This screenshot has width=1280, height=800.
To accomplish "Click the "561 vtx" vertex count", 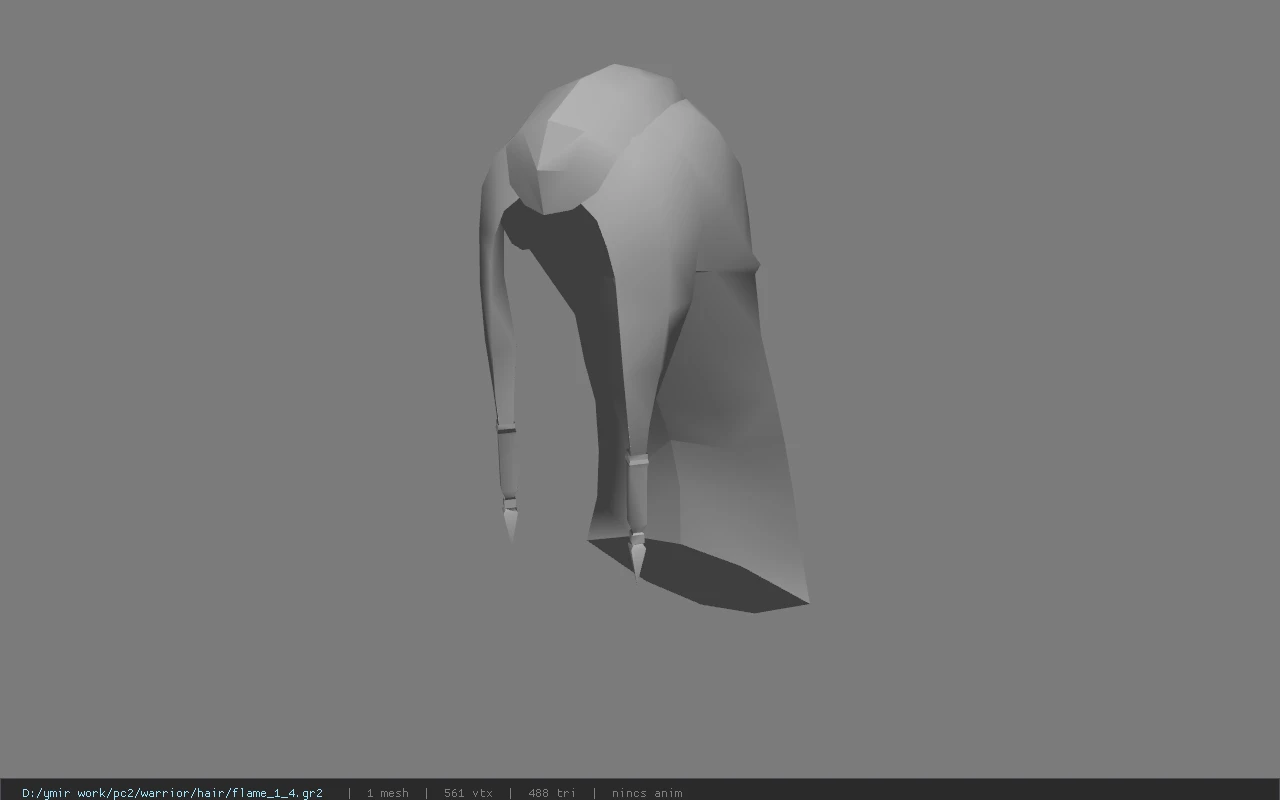I will pos(468,793).
